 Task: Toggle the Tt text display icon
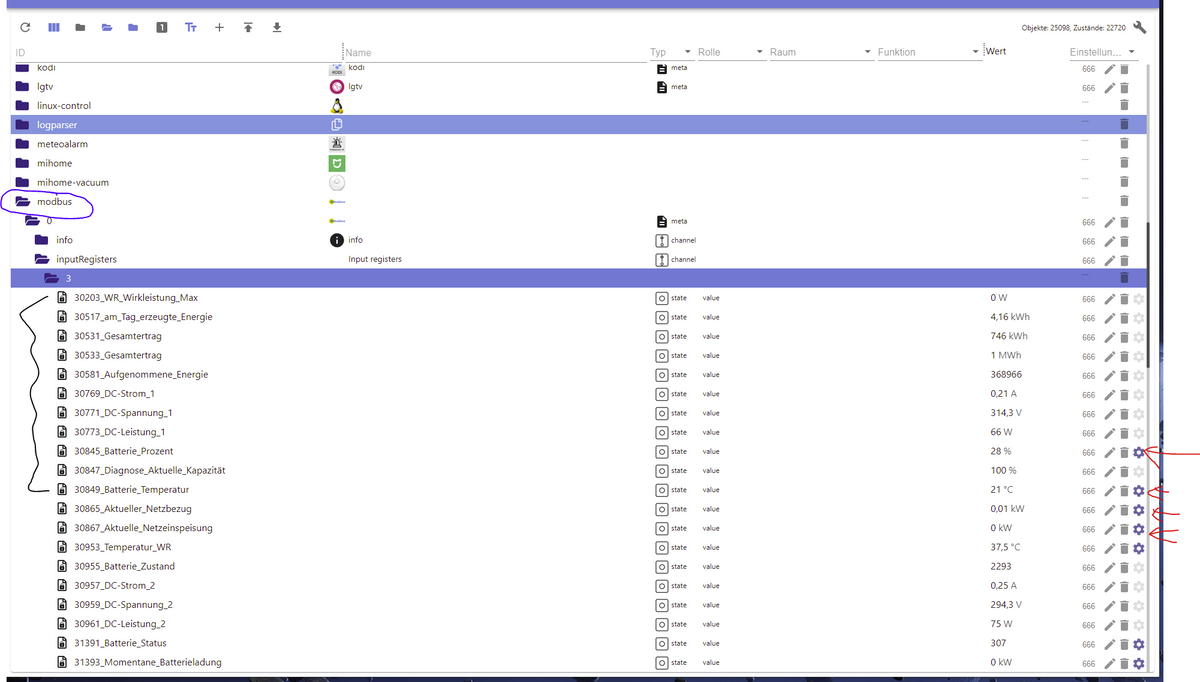pos(190,27)
